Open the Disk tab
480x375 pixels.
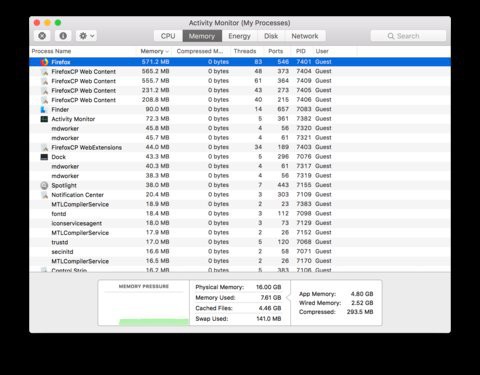[x=271, y=36]
